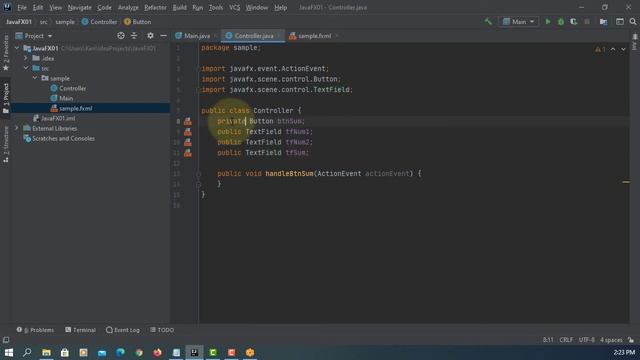
Task: Open the Terminal tool window
Action: coord(80,330)
